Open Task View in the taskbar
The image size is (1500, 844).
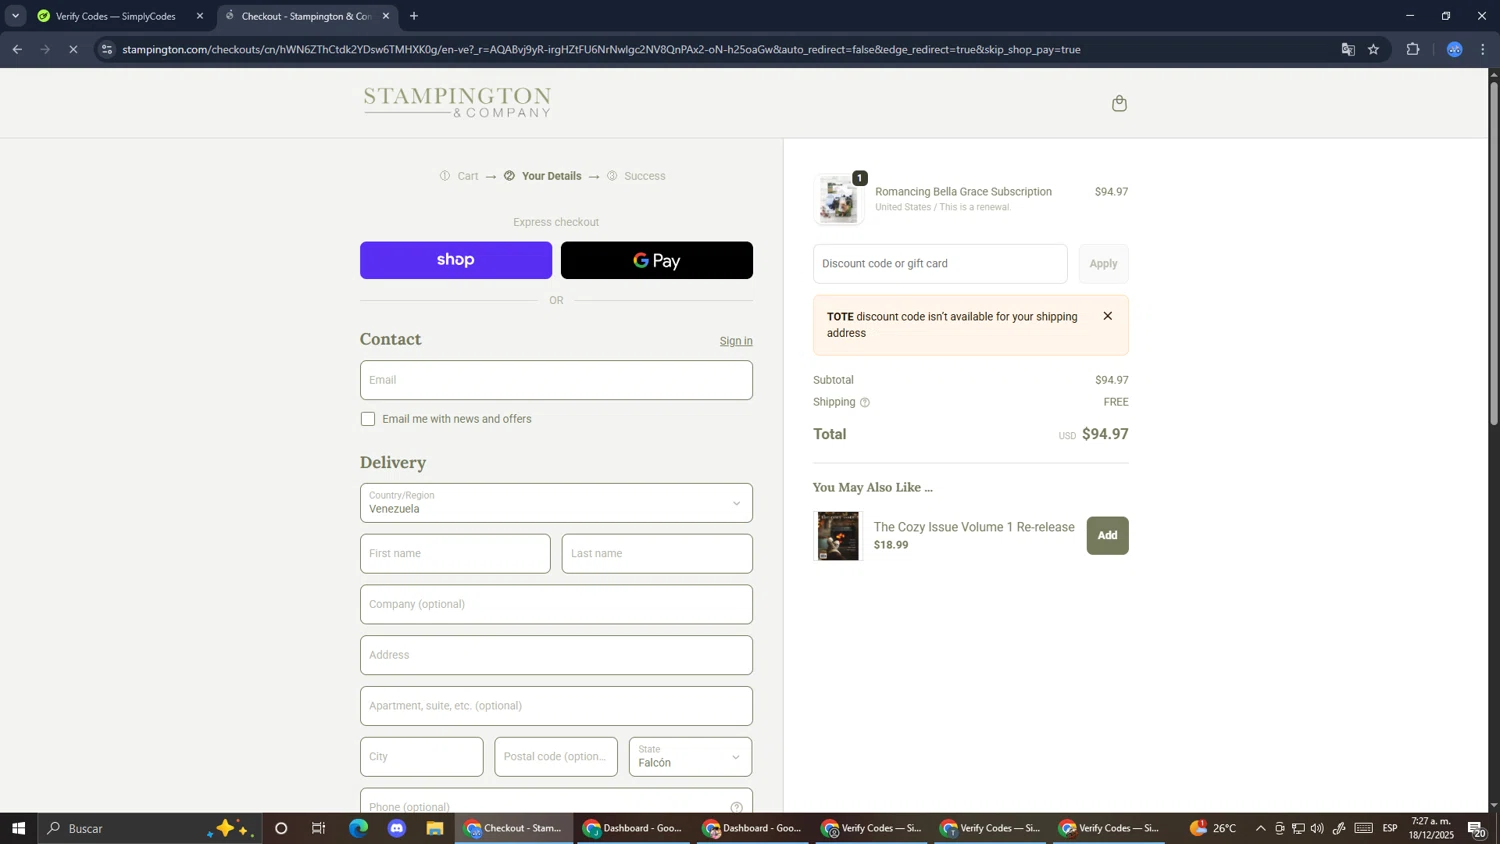pyautogui.click(x=319, y=829)
